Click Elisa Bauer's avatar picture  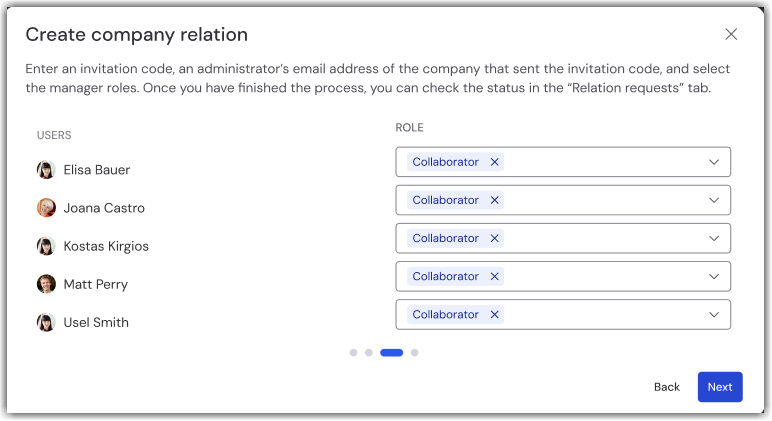[x=46, y=170]
